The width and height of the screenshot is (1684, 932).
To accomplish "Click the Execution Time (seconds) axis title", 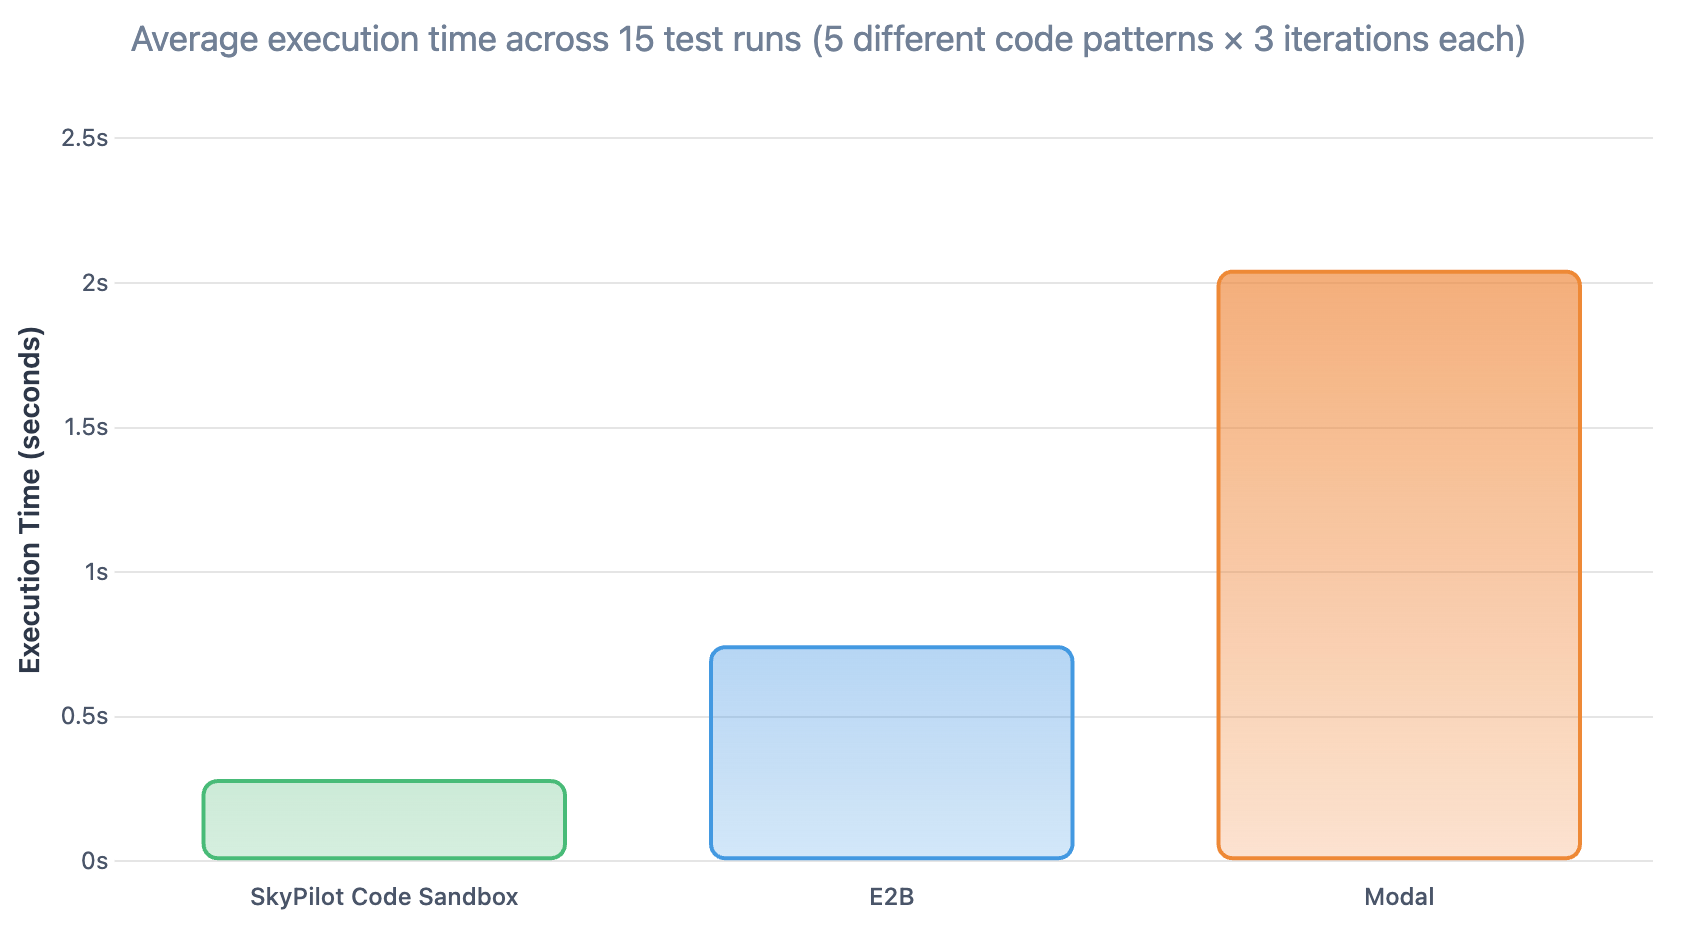I will [x=31, y=500].
